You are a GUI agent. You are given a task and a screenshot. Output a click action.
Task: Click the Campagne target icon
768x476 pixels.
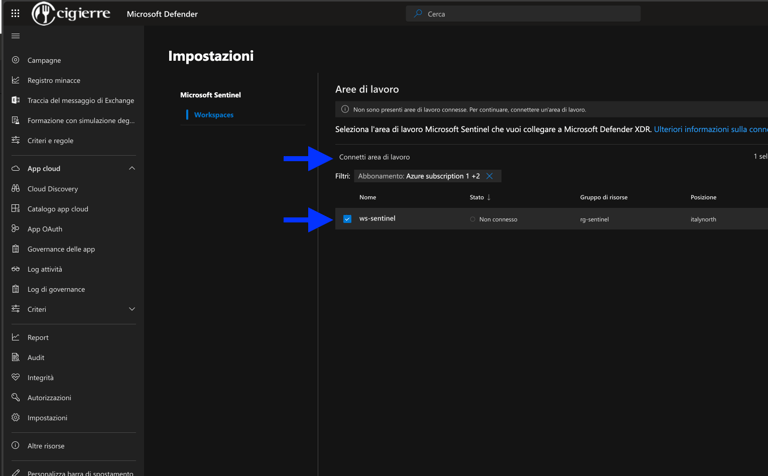[16, 60]
